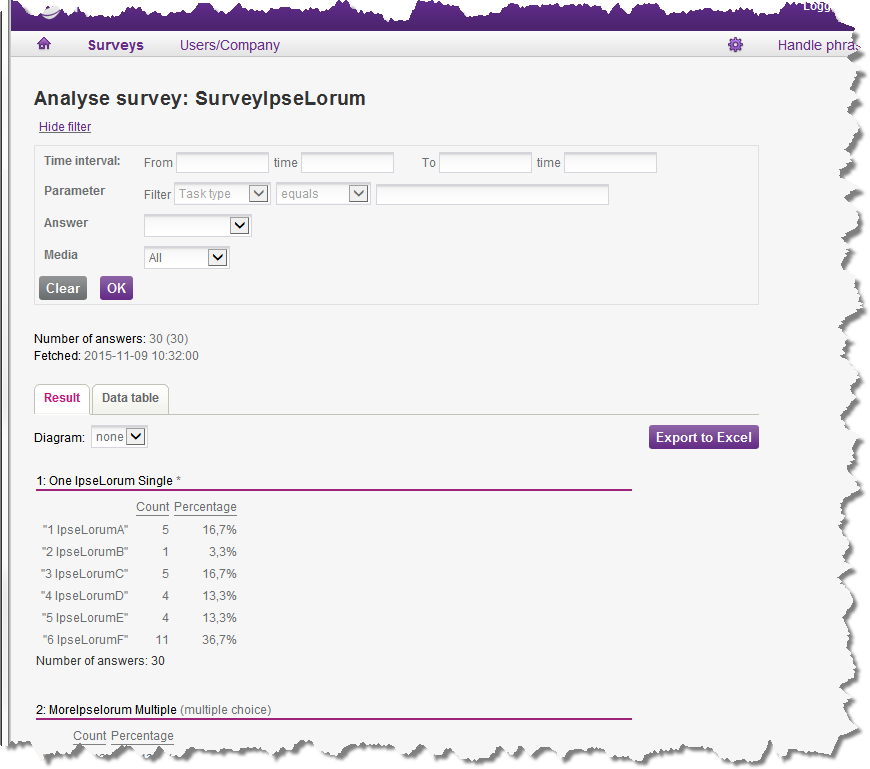Expand the equals operator dropdown
This screenshot has height=769, width=870.
click(323, 194)
